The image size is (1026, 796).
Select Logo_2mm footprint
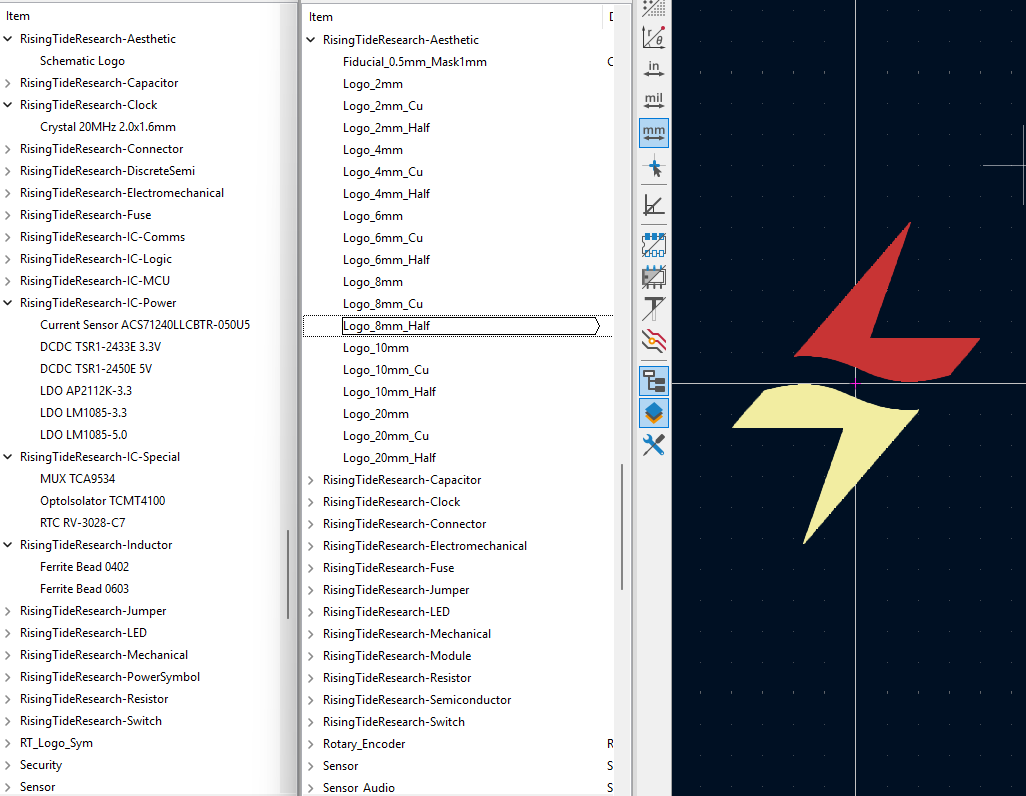pos(373,84)
